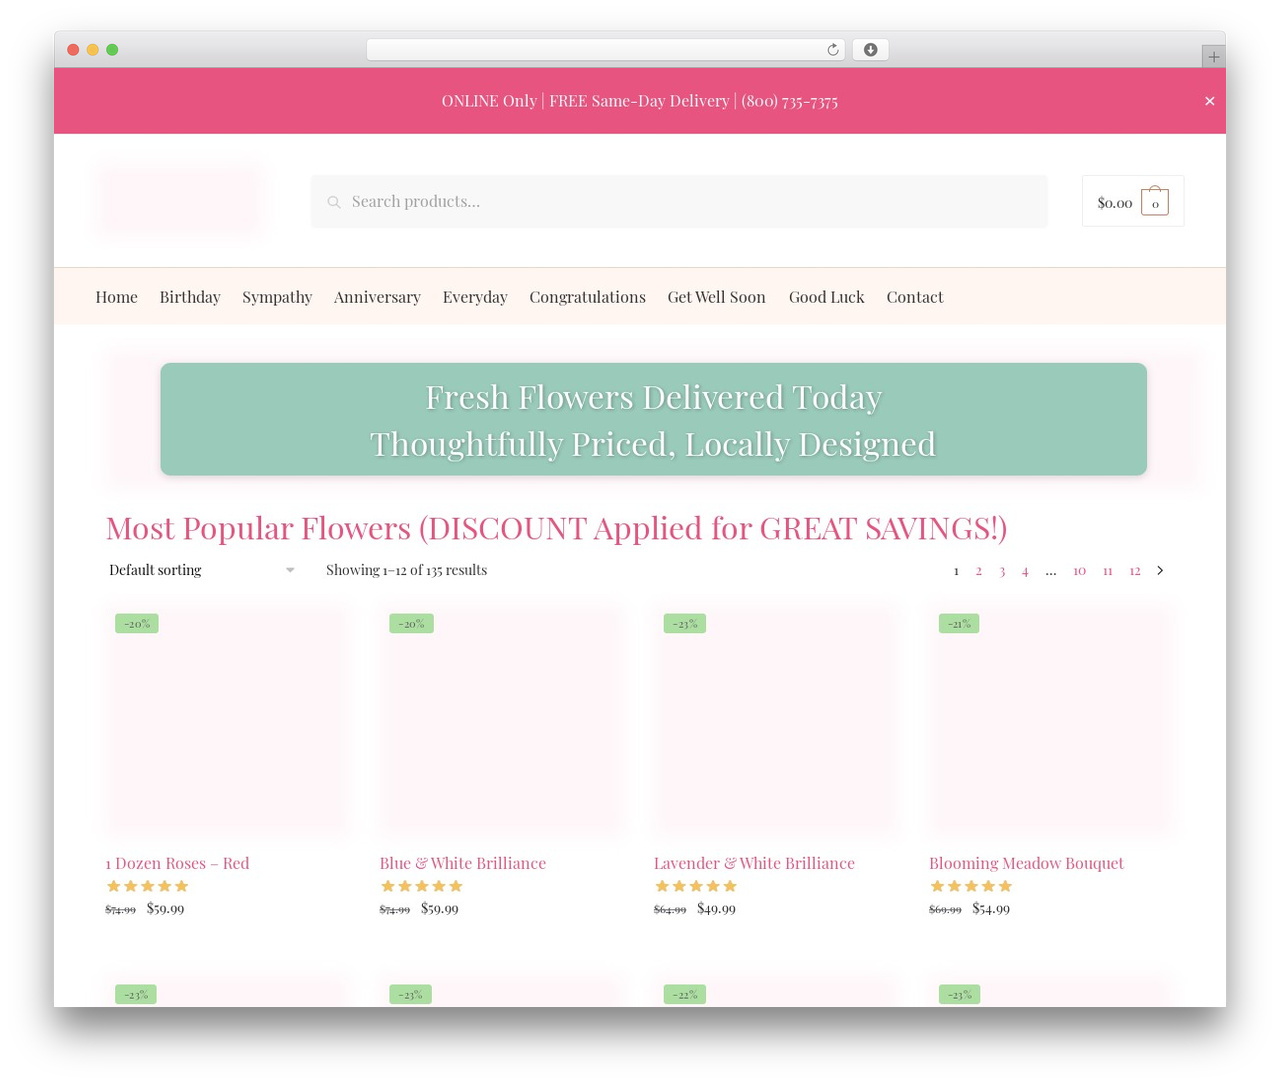Open the shopping bag cart icon

[x=1155, y=201]
